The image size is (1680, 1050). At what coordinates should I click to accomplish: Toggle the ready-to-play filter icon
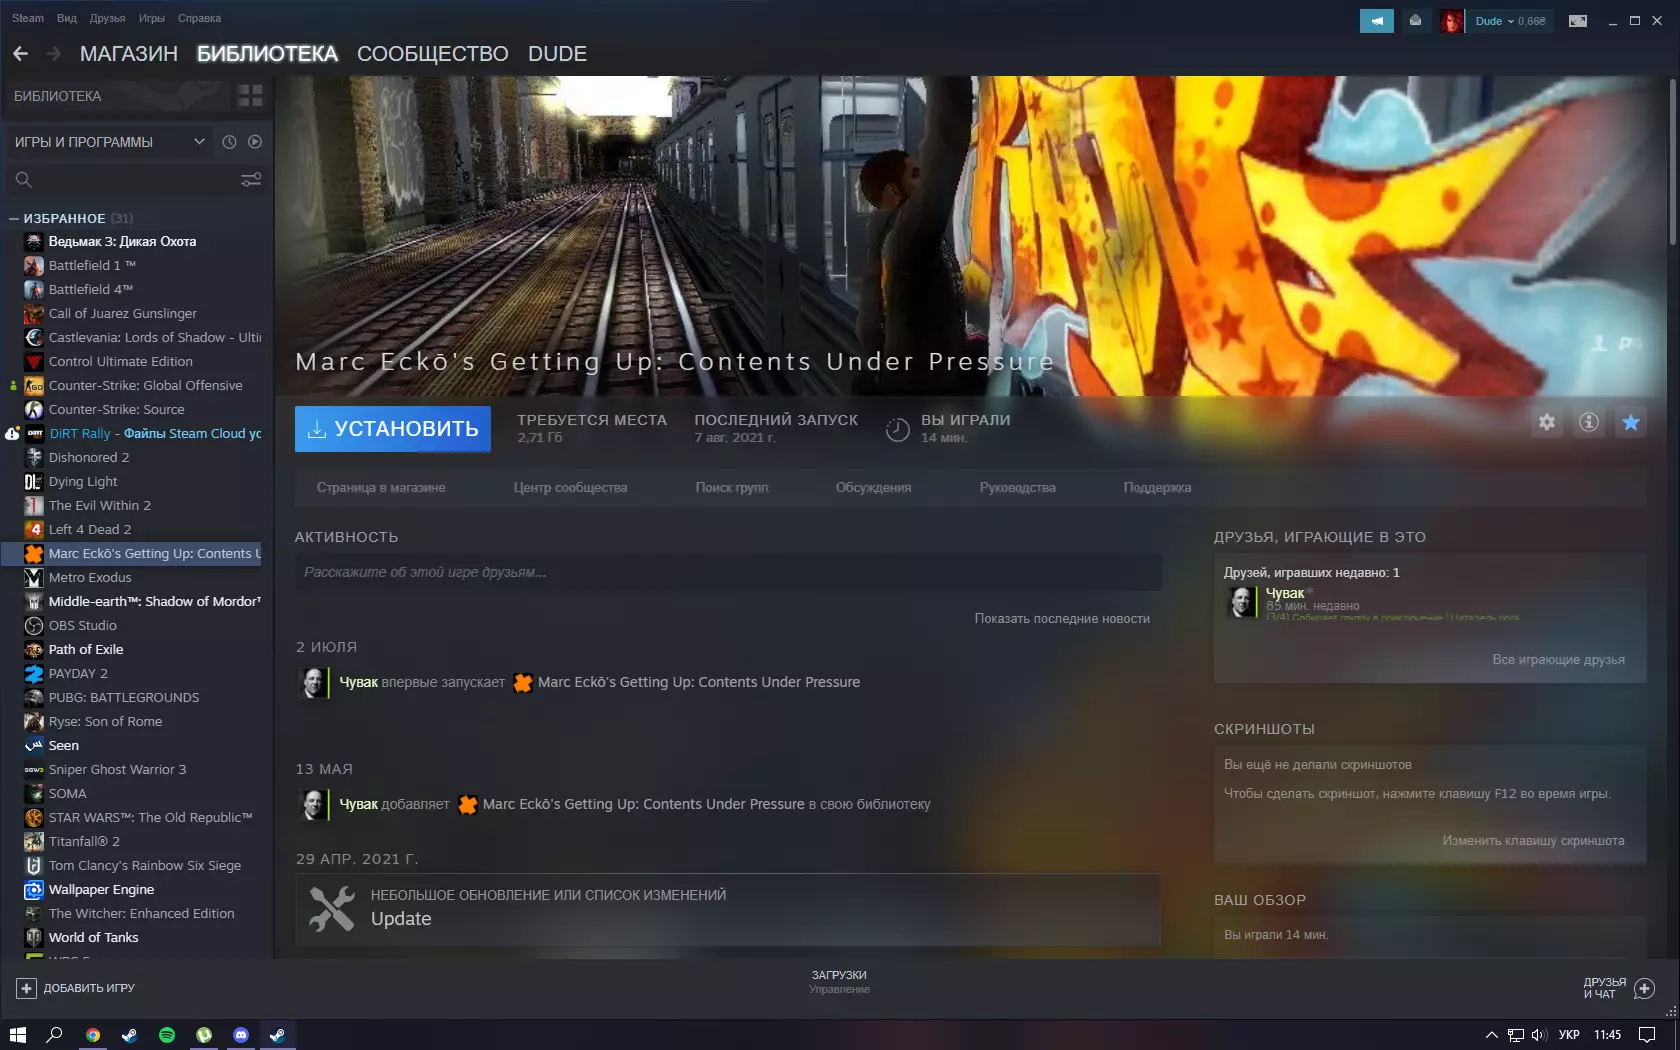255,142
